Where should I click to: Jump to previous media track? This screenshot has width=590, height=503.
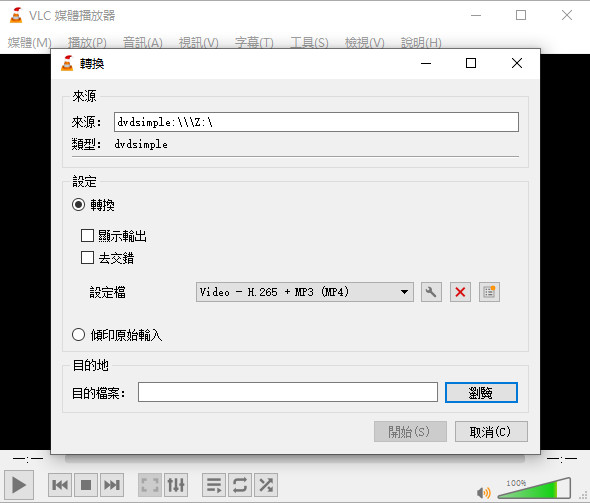point(60,485)
